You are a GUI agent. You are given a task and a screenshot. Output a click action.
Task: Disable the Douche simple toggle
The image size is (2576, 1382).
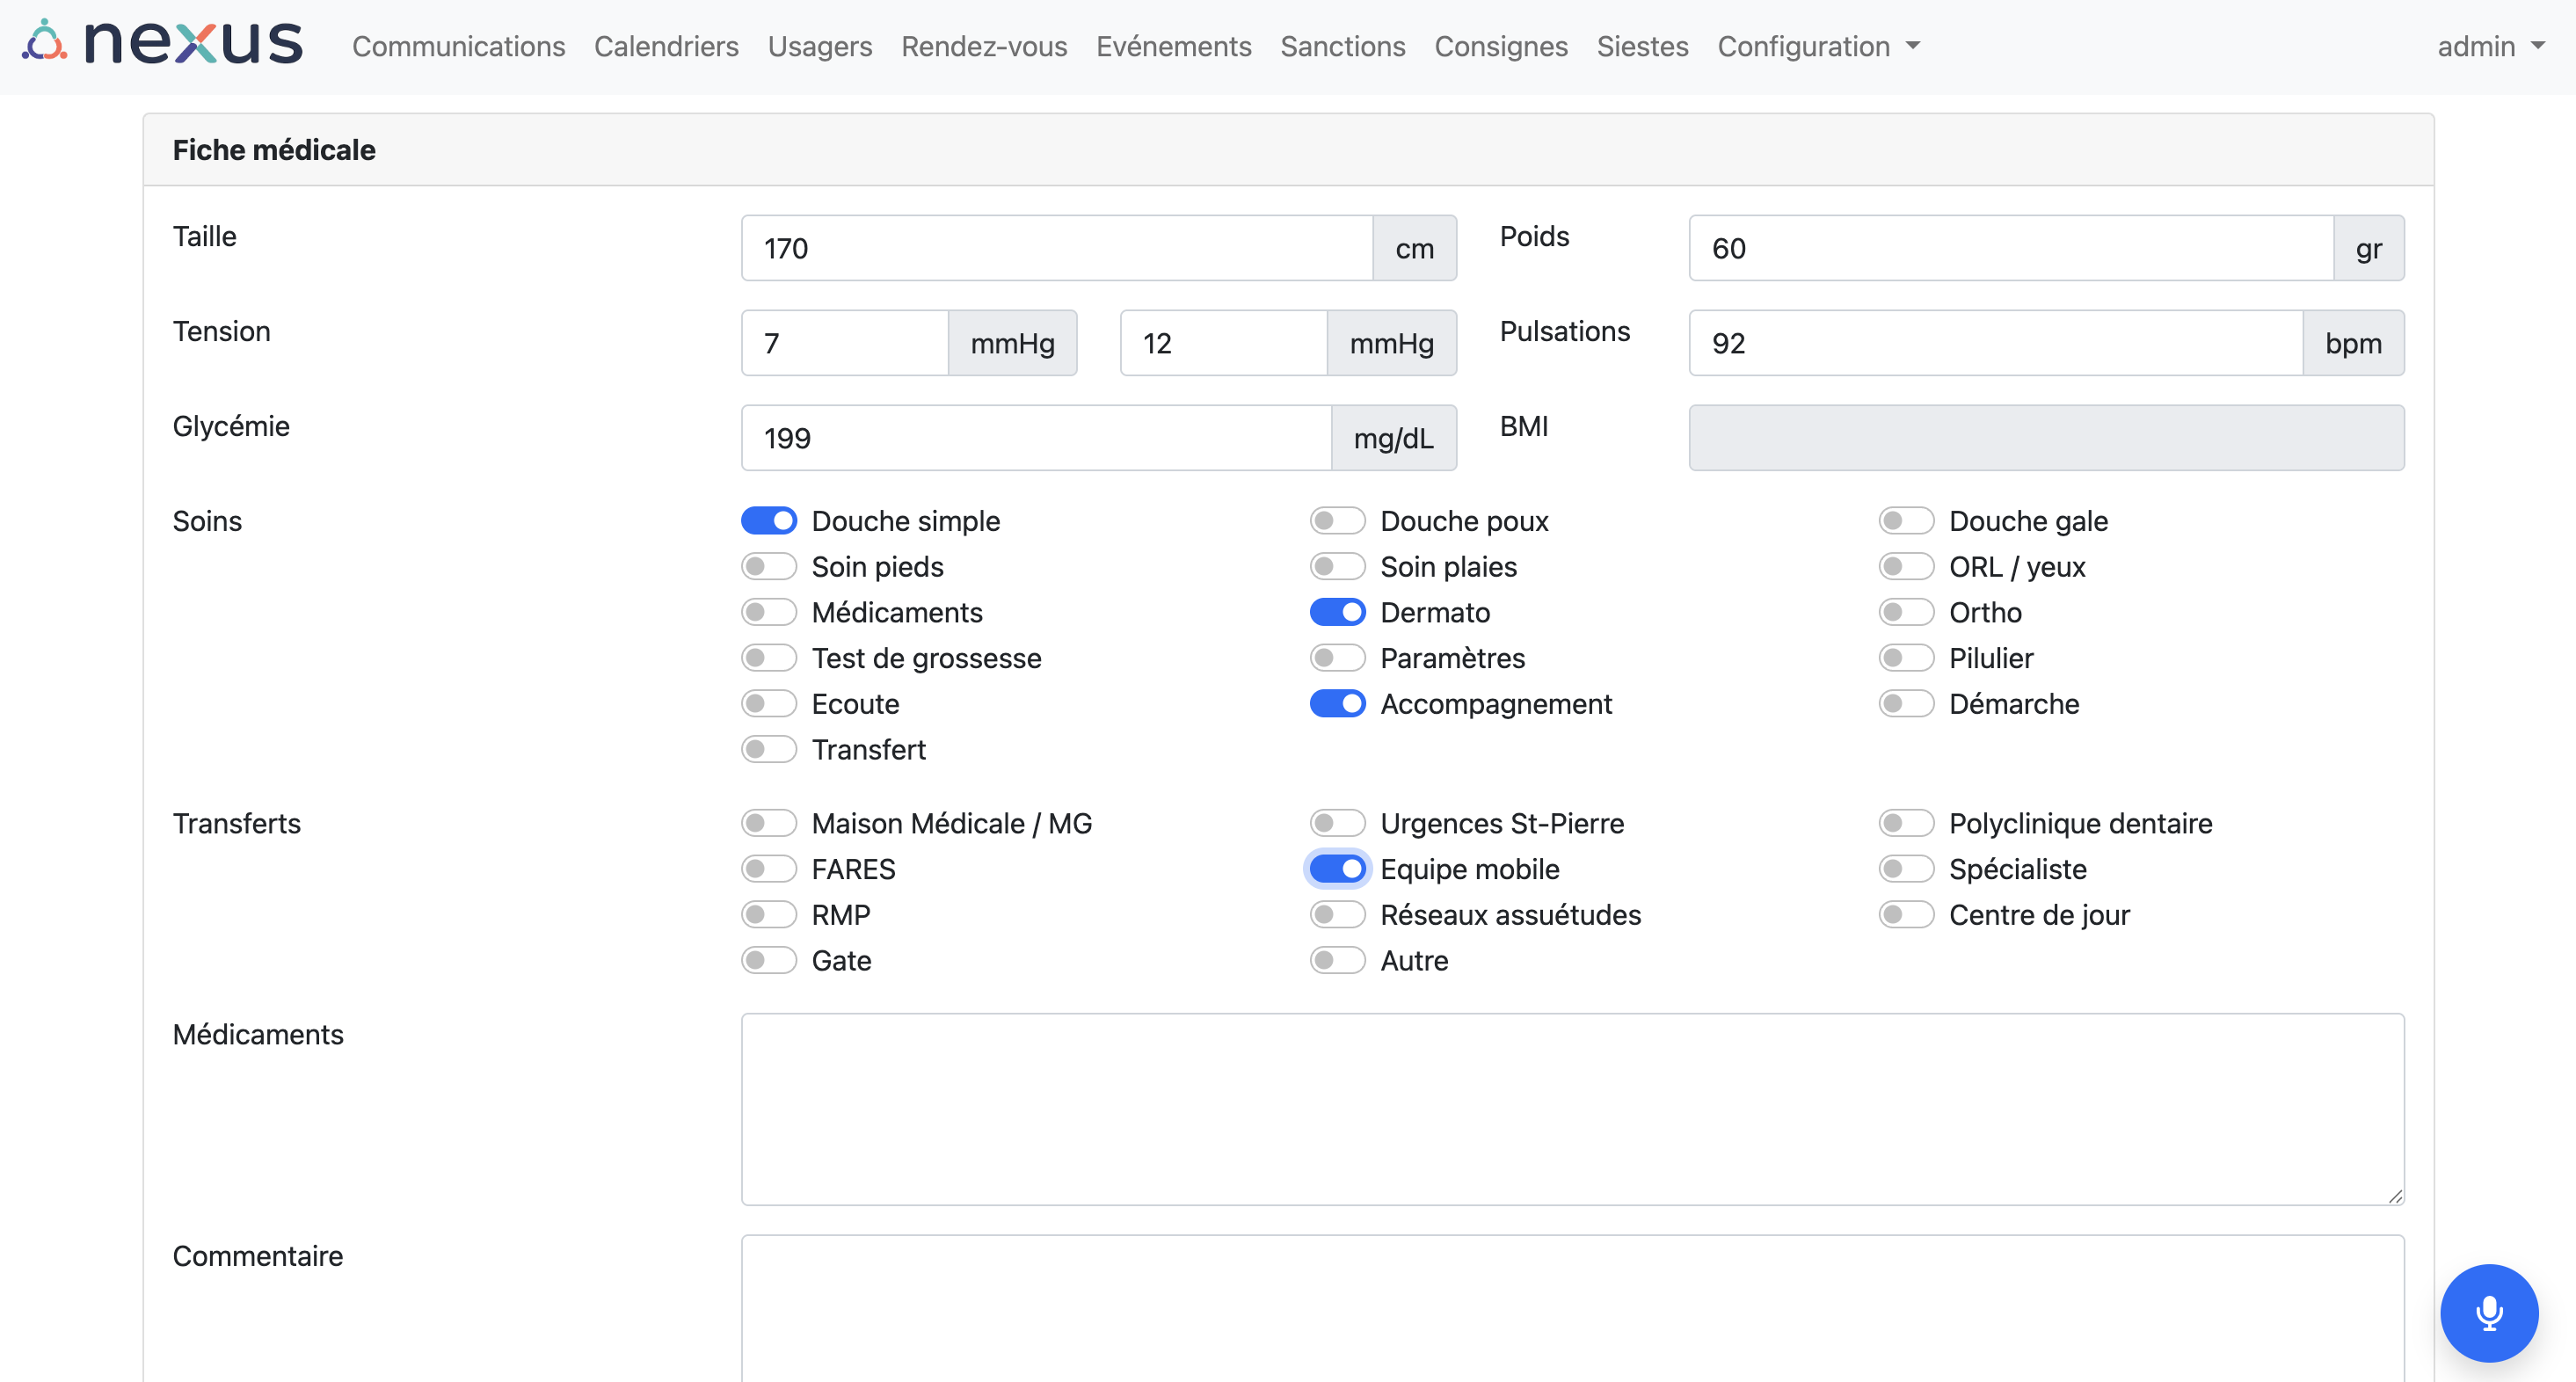[768, 521]
